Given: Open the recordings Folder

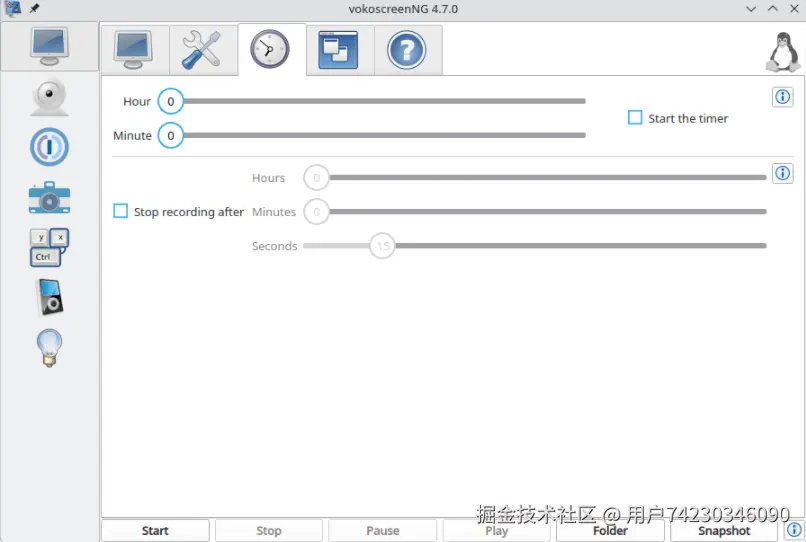Looking at the screenshot, I should (x=610, y=530).
